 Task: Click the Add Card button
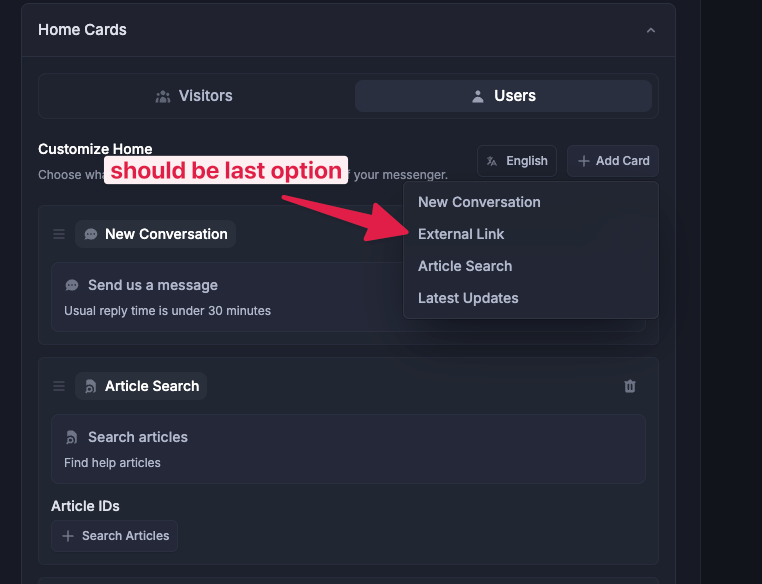(613, 161)
